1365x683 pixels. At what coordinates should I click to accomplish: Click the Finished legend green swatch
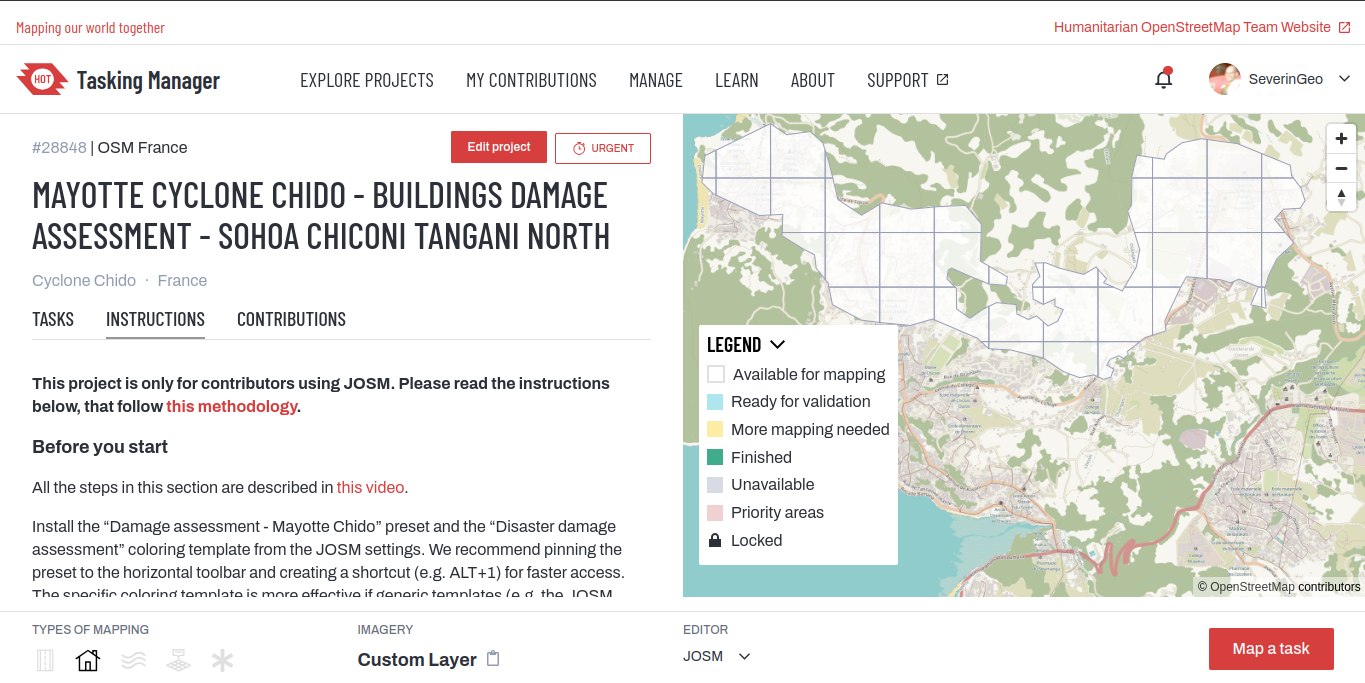[715, 457]
